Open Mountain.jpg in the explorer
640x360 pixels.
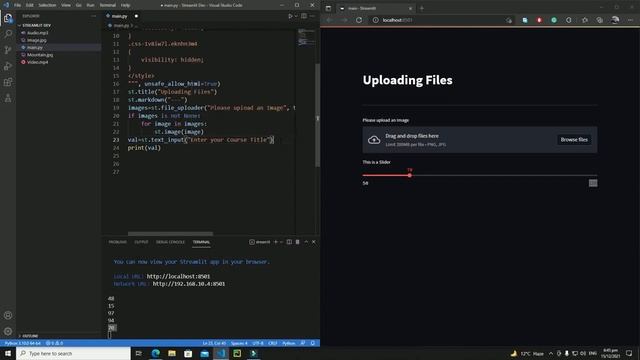pyautogui.click(x=40, y=55)
